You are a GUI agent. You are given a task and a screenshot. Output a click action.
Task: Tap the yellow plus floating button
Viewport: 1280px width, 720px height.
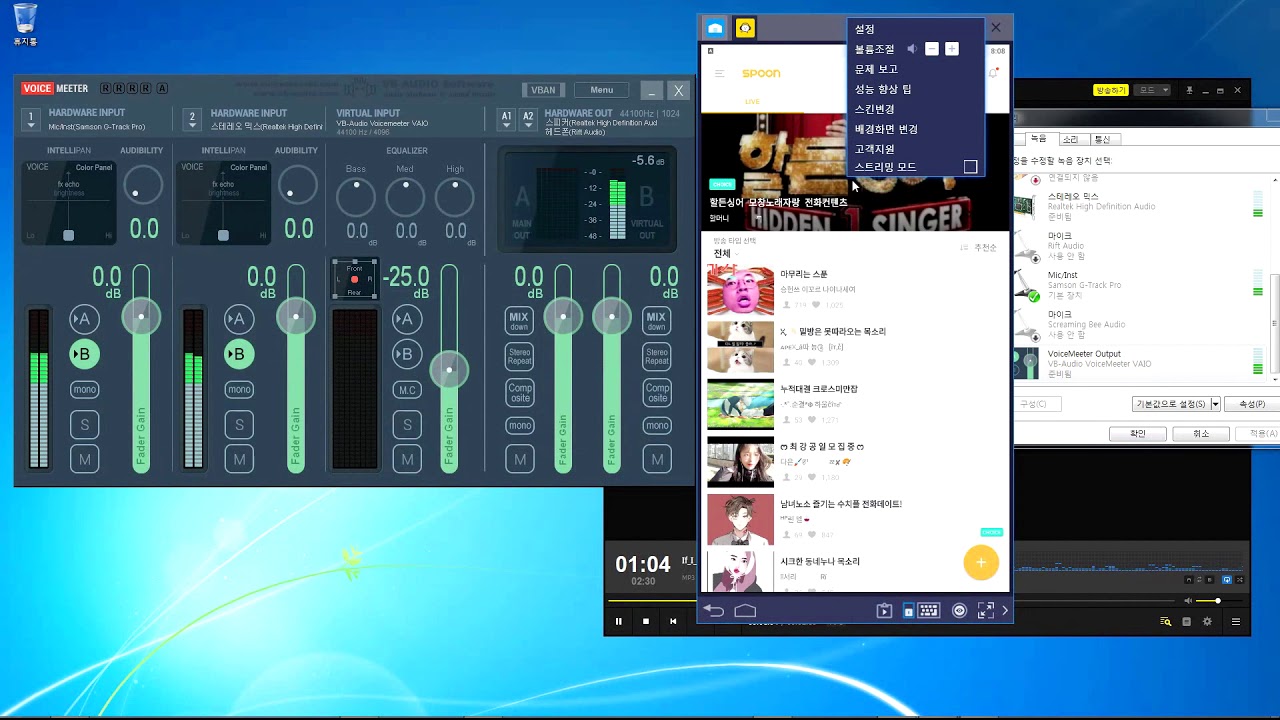point(981,562)
